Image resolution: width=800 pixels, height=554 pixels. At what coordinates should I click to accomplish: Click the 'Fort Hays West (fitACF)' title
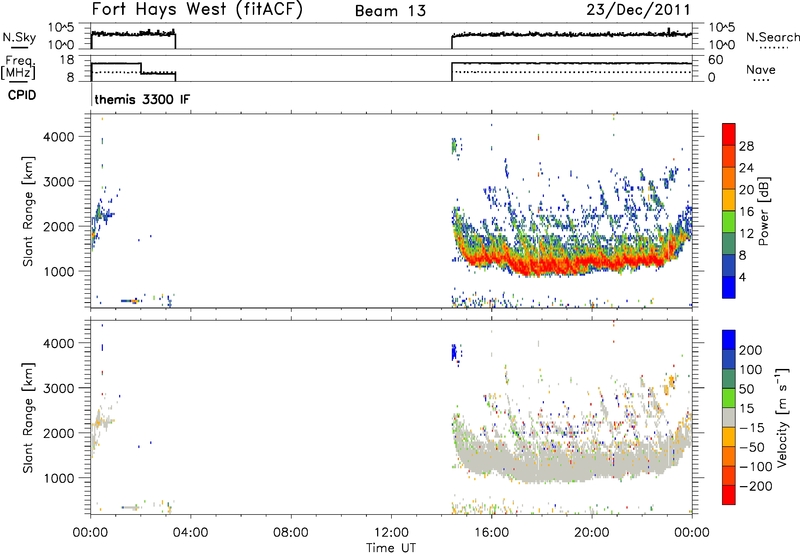[x=197, y=9]
